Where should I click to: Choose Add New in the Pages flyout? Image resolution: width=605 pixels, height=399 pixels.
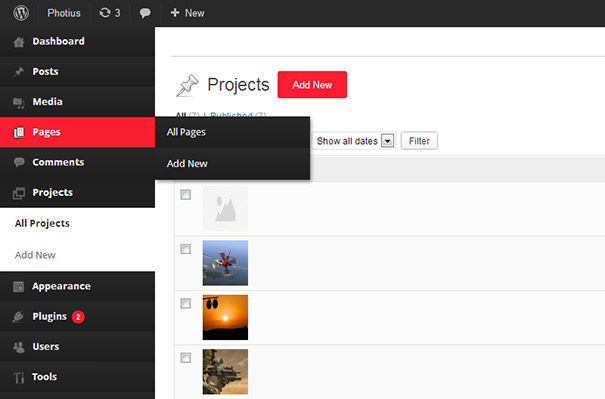[x=232, y=164]
